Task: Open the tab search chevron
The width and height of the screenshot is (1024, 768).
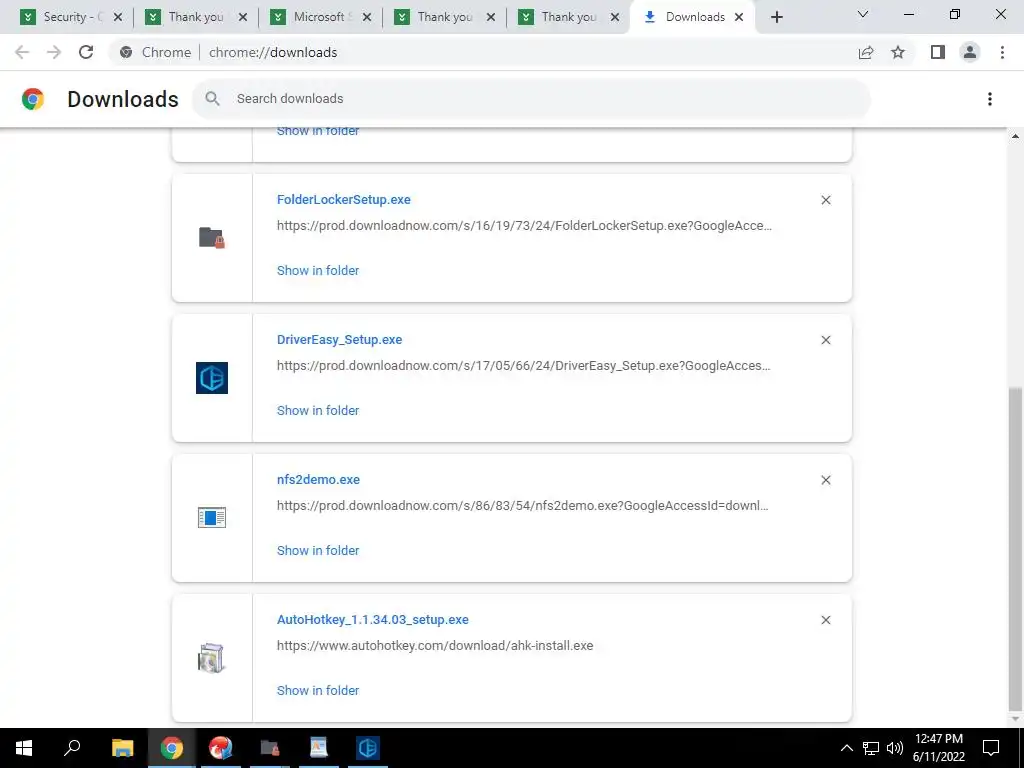Action: pos(863,14)
